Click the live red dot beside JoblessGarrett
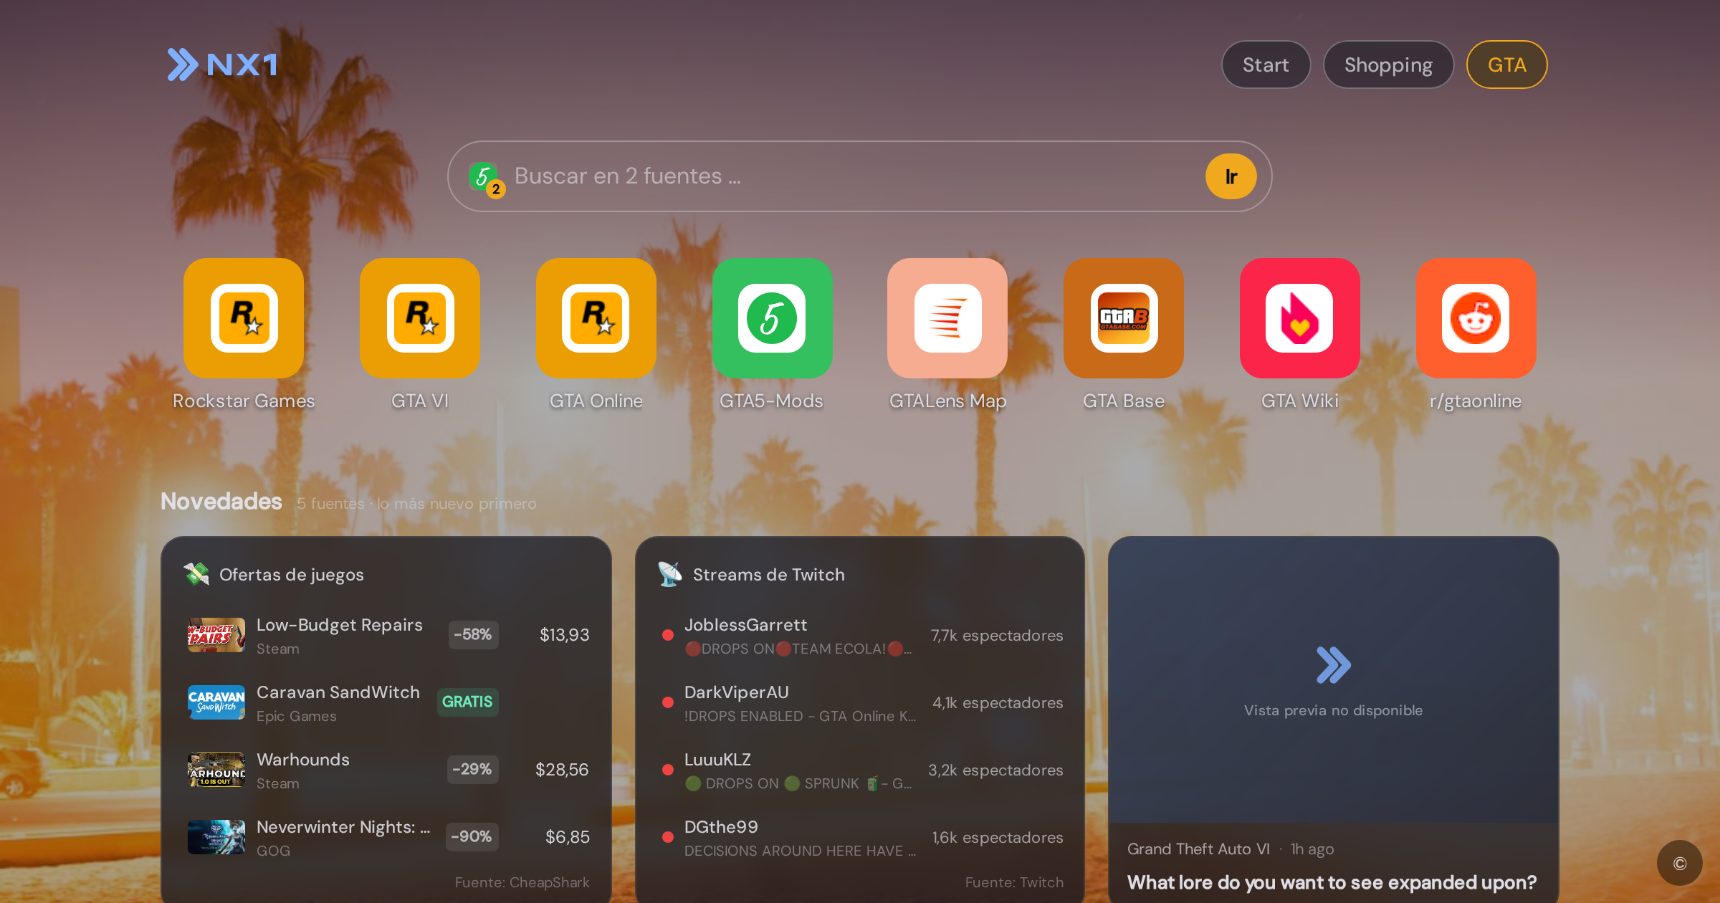The image size is (1720, 903). click(668, 635)
